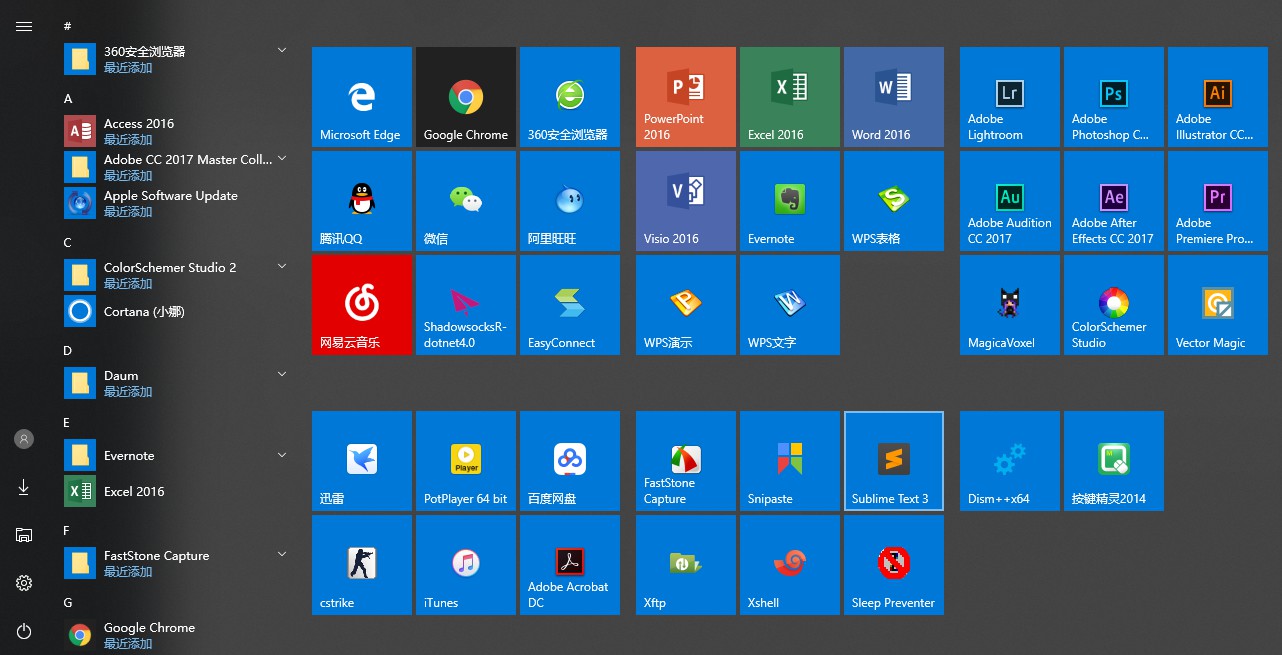
Task: Start PotPlayer 64 bit tile
Action: click(x=465, y=461)
